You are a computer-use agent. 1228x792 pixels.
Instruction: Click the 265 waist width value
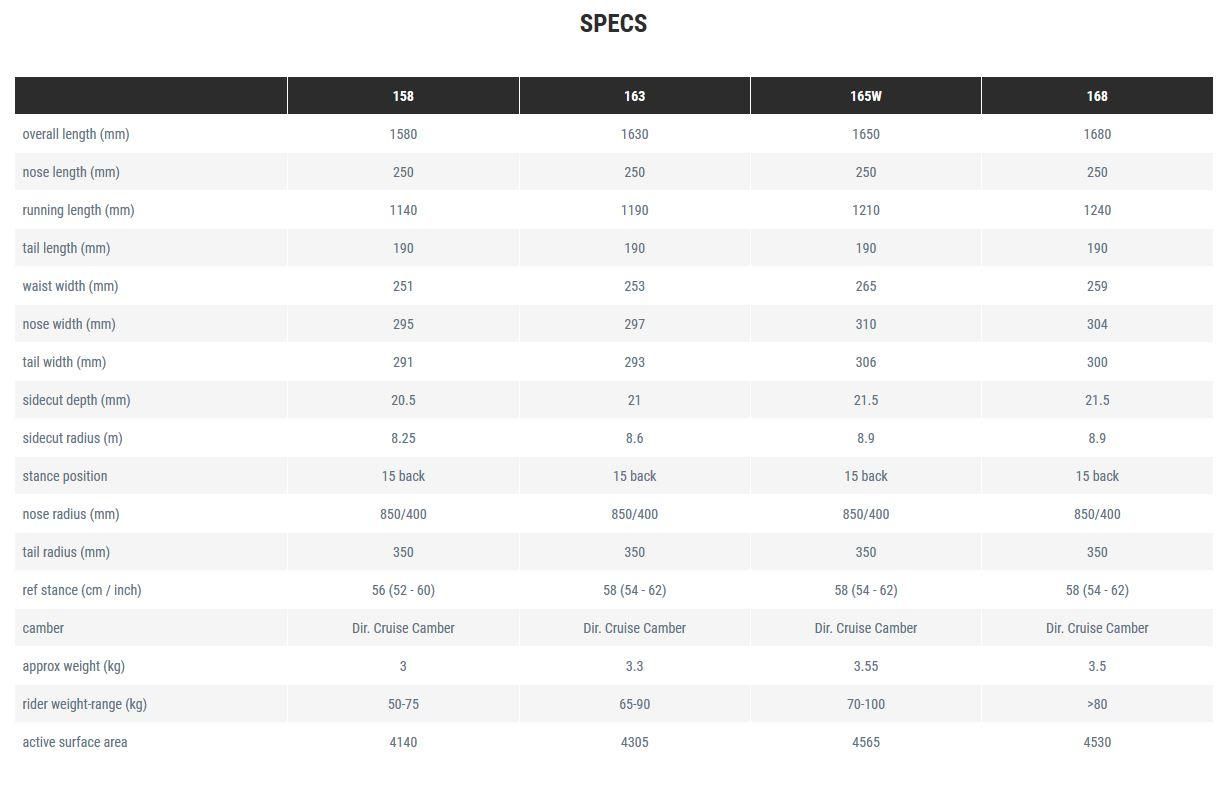(x=866, y=286)
